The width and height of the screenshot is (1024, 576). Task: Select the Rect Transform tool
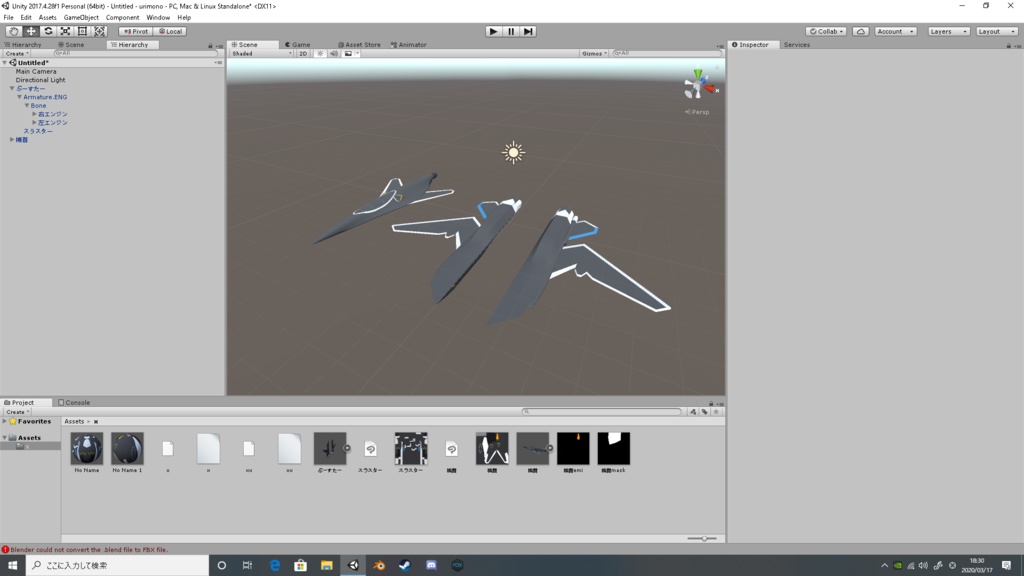[x=82, y=31]
